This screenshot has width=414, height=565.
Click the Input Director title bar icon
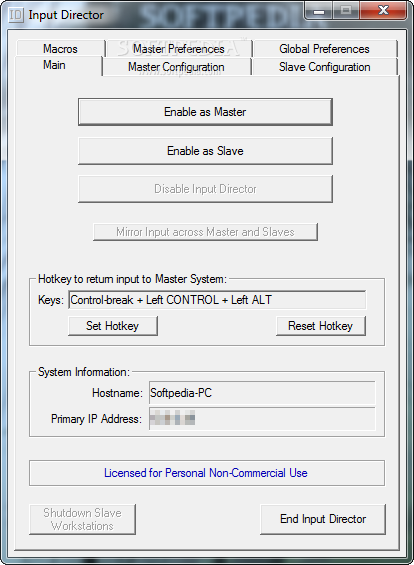pyautogui.click(x=15, y=15)
